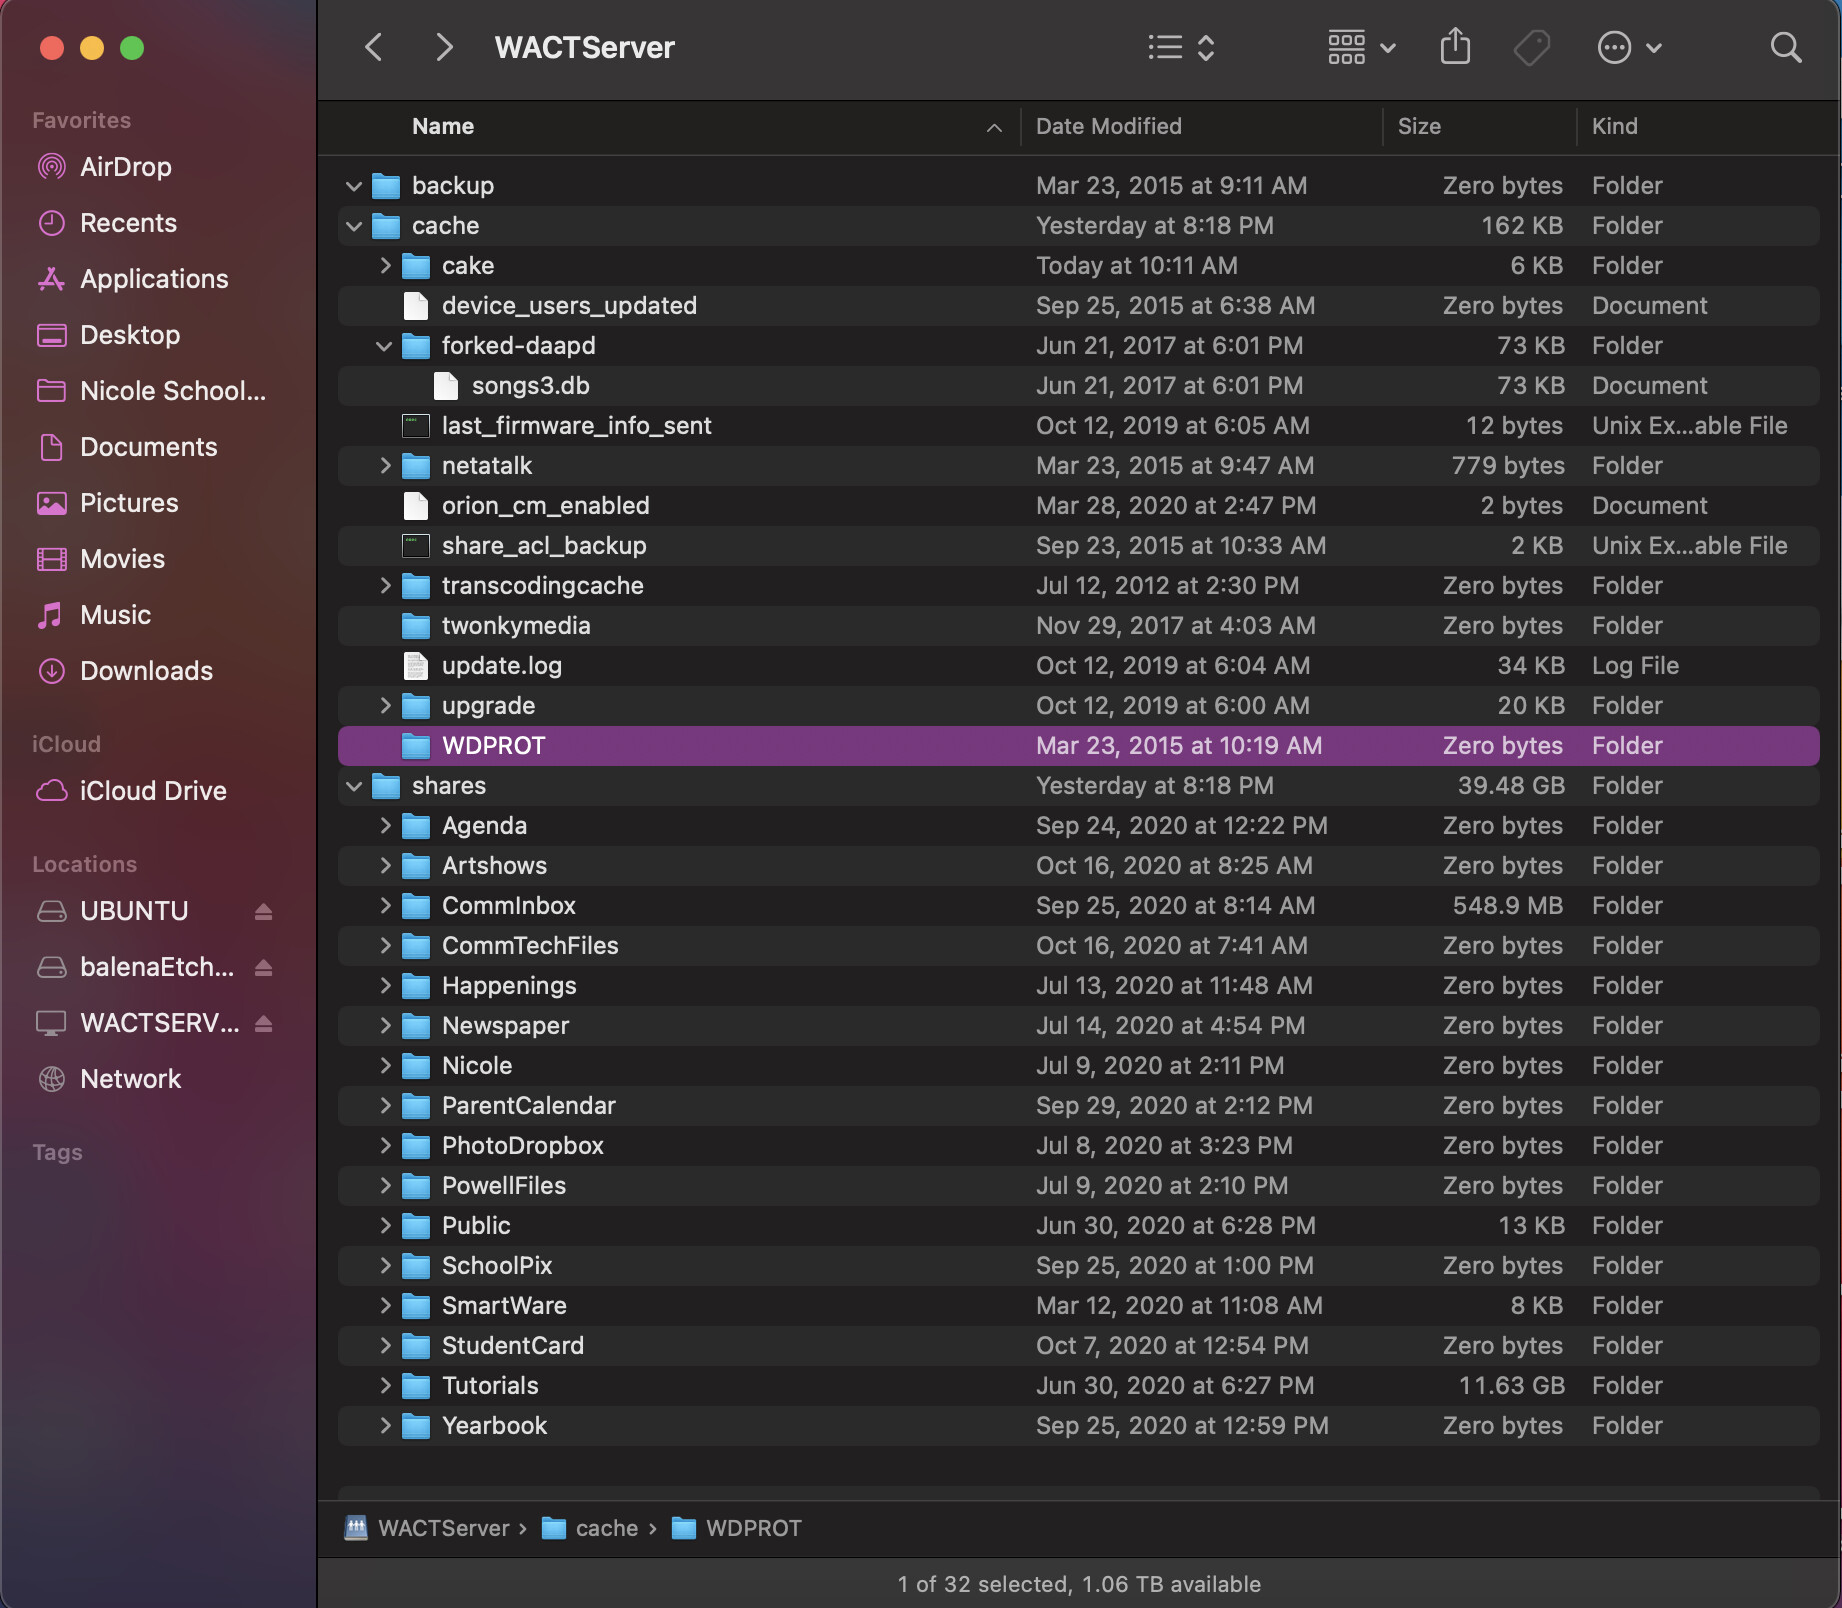Select the Public folder
This screenshot has height=1608, width=1842.
tap(1078, 1226)
